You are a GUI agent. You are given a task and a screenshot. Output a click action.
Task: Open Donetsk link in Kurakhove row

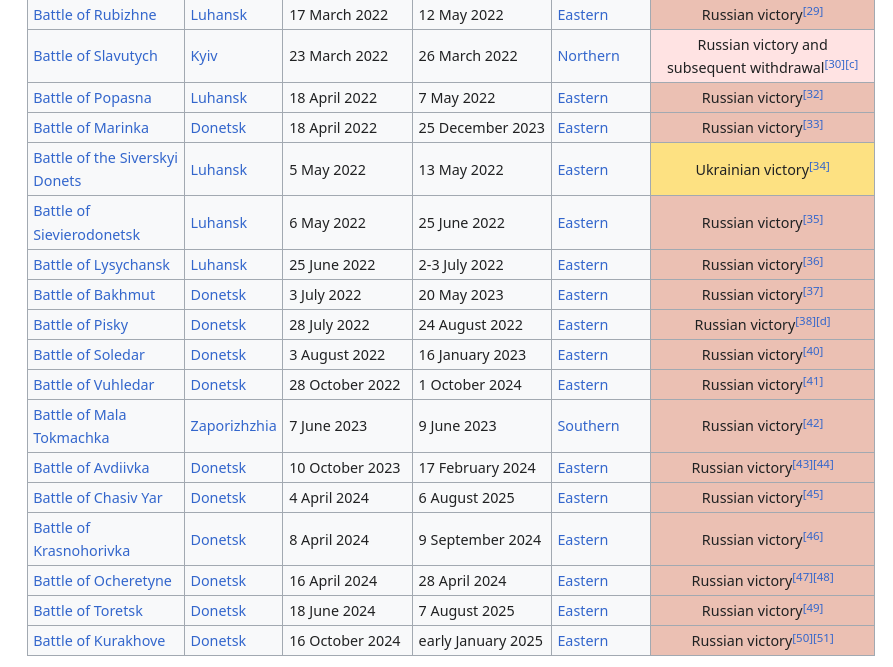pyautogui.click(x=218, y=641)
